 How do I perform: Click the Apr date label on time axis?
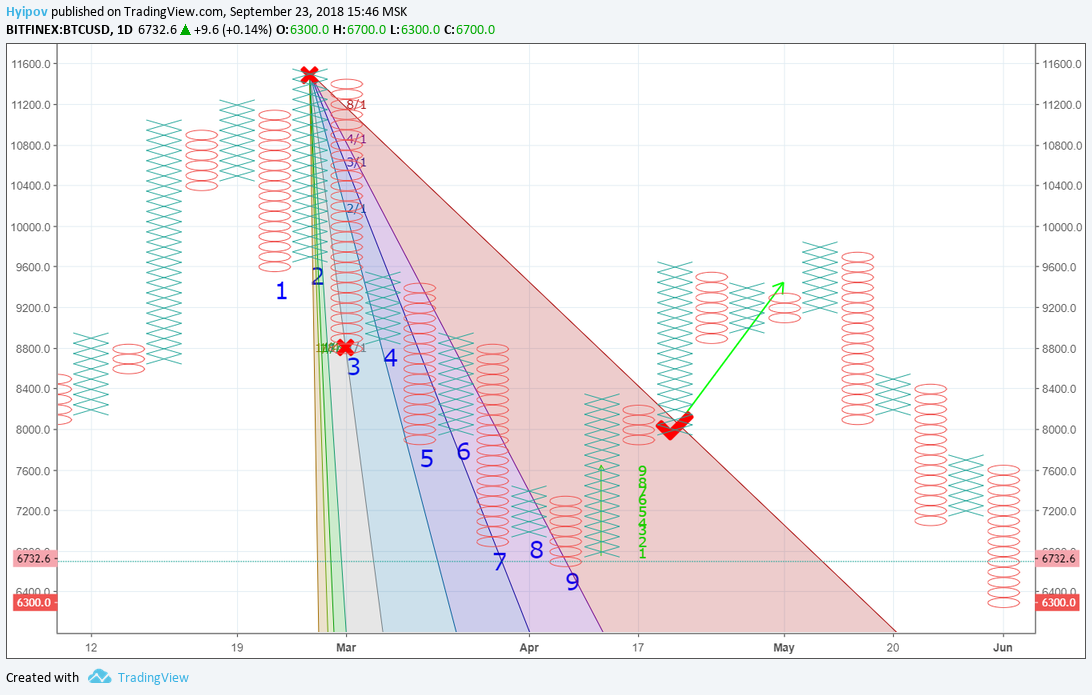[x=529, y=648]
